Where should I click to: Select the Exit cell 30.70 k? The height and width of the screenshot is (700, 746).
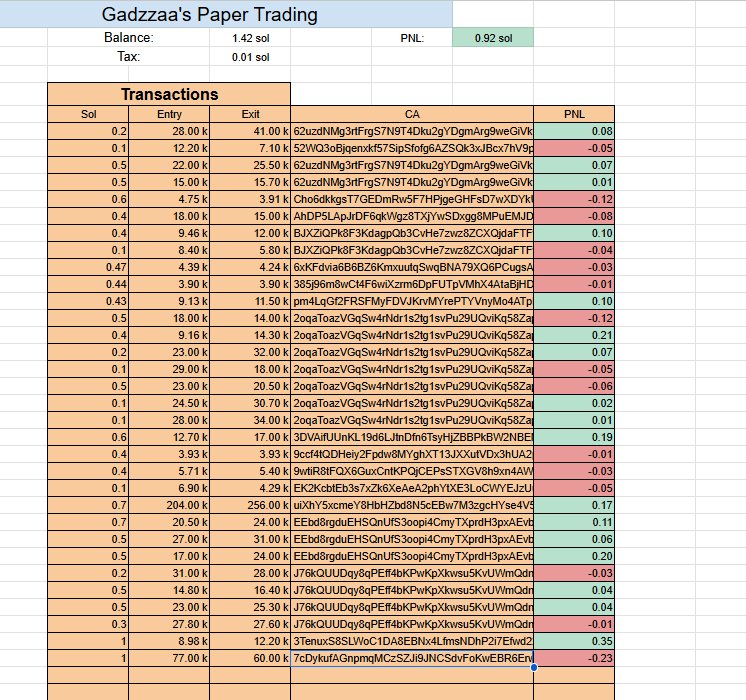(250, 404)
